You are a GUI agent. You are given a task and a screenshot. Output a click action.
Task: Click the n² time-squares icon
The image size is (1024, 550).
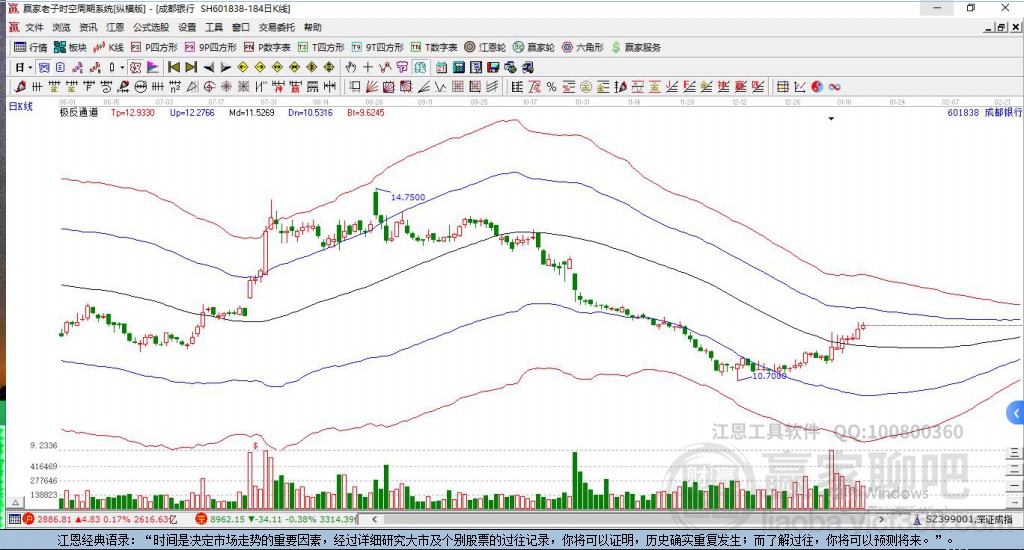click(174, 86)
